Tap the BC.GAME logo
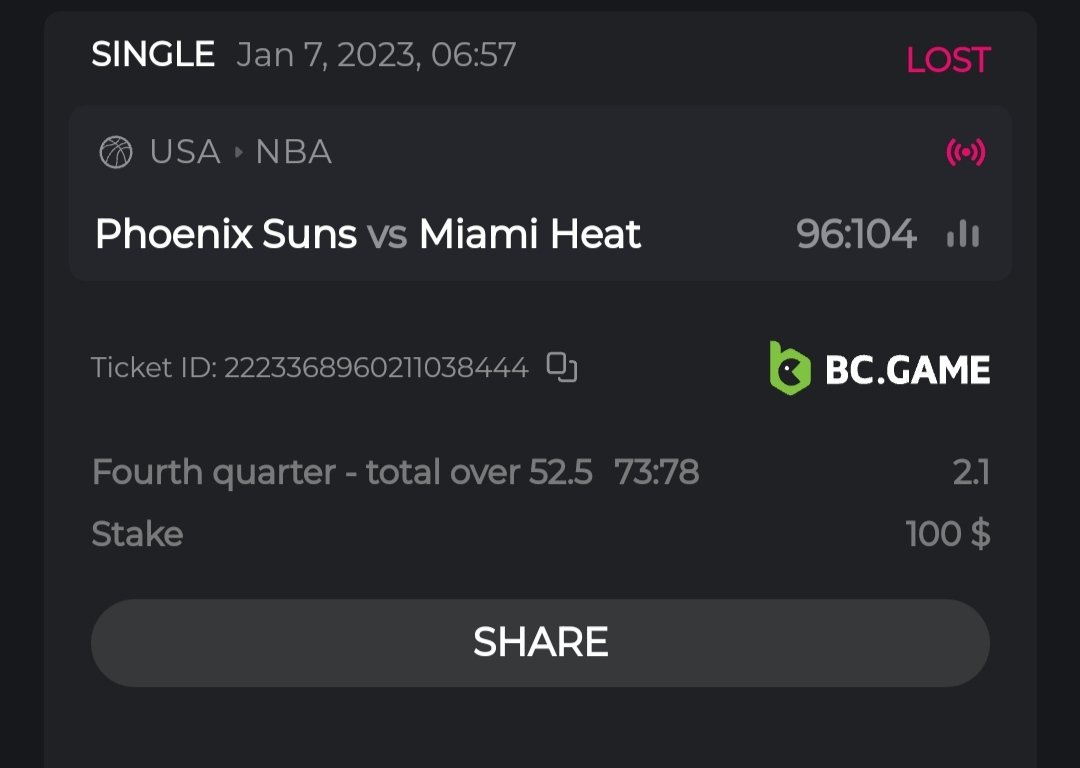Image resolution: width=1080 pixels, height=768 pixels. point(879,369)
